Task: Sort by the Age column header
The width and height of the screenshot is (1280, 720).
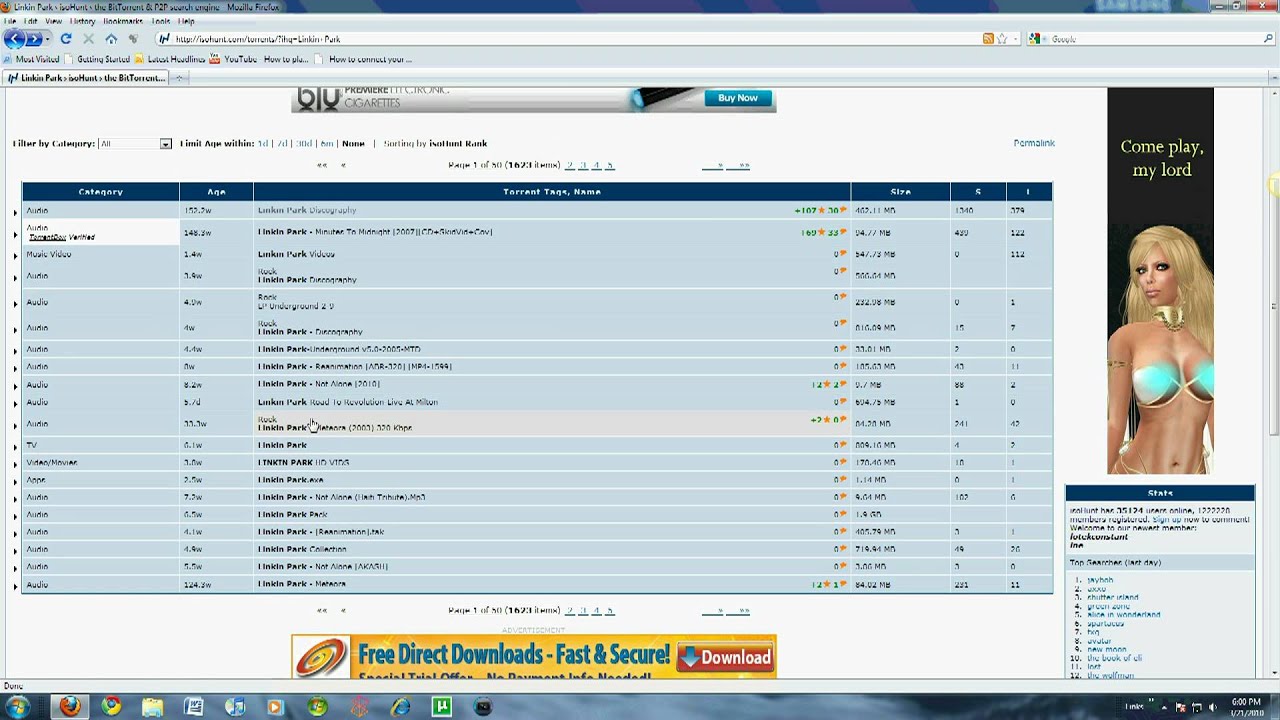Action: point(216,192)
